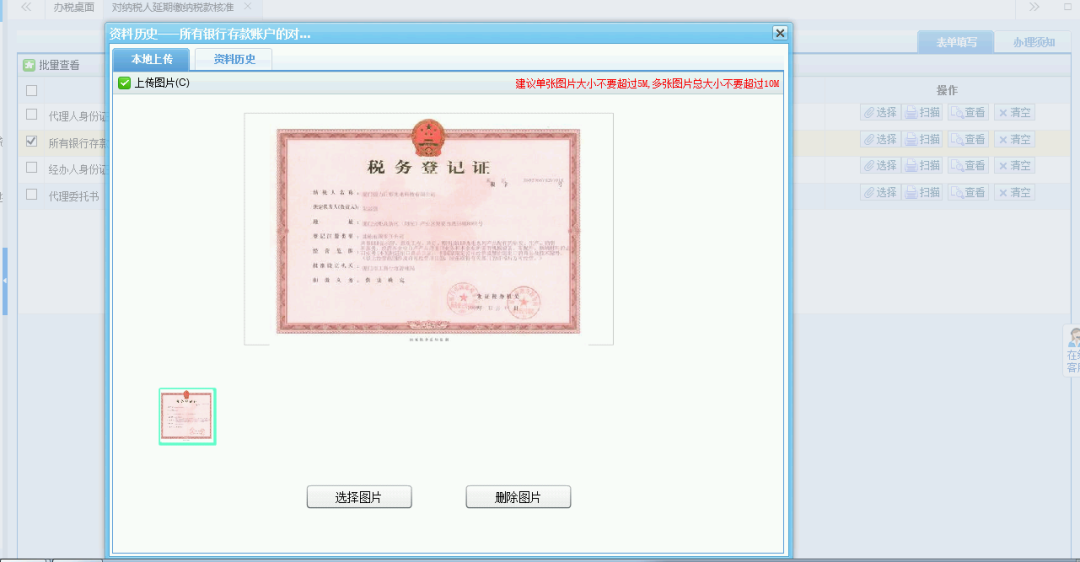Click 清空 in the highlighted second row

pyautogui.click(x=1015, y=139)
